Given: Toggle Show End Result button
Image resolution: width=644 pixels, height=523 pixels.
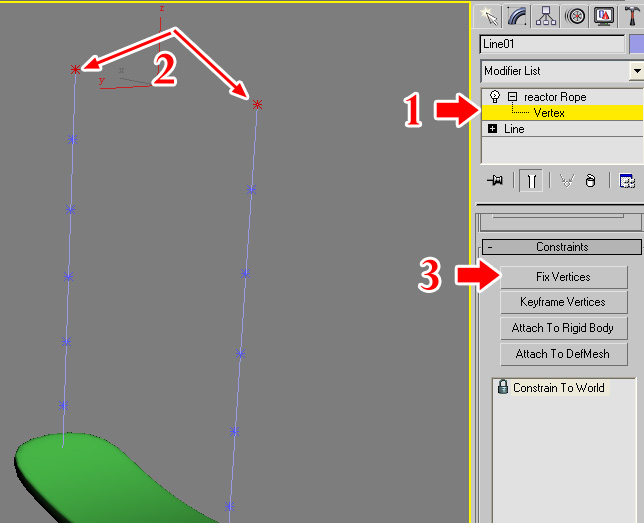Looking at the screenshot, I should coord(531,180).
